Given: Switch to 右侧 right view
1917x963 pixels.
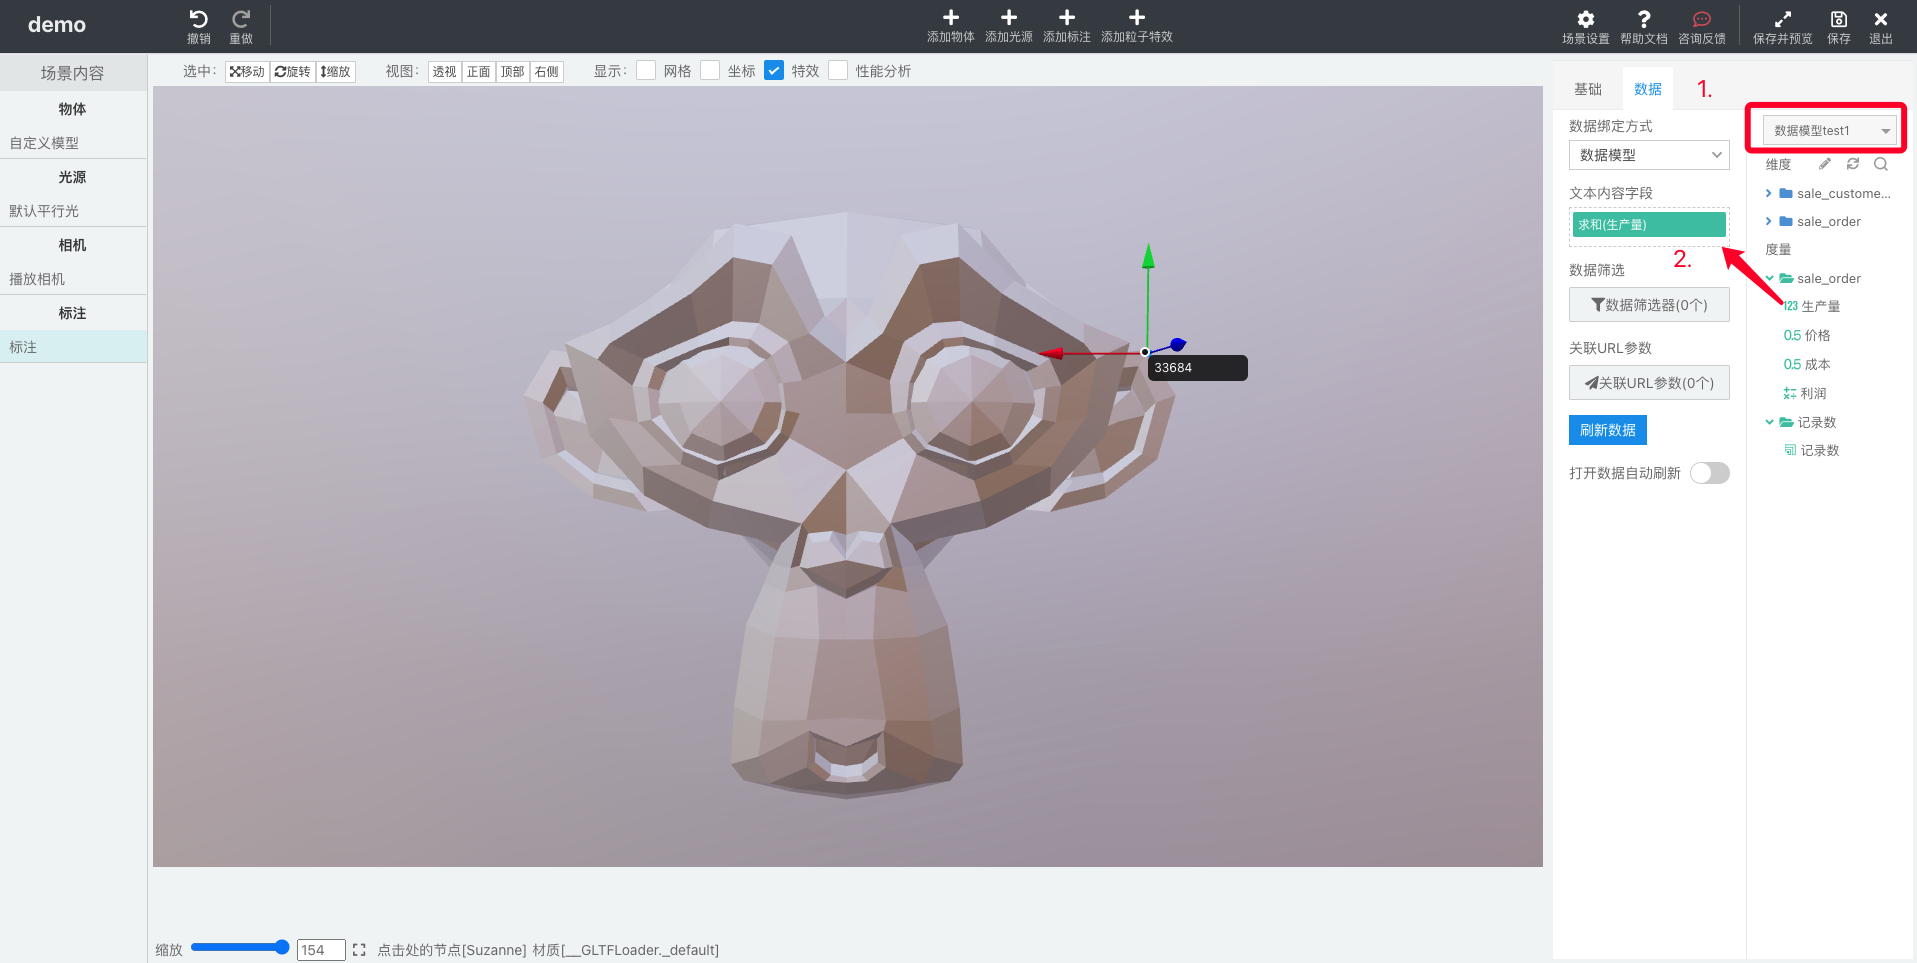Looking at the screenshot, I should [547, 72].
